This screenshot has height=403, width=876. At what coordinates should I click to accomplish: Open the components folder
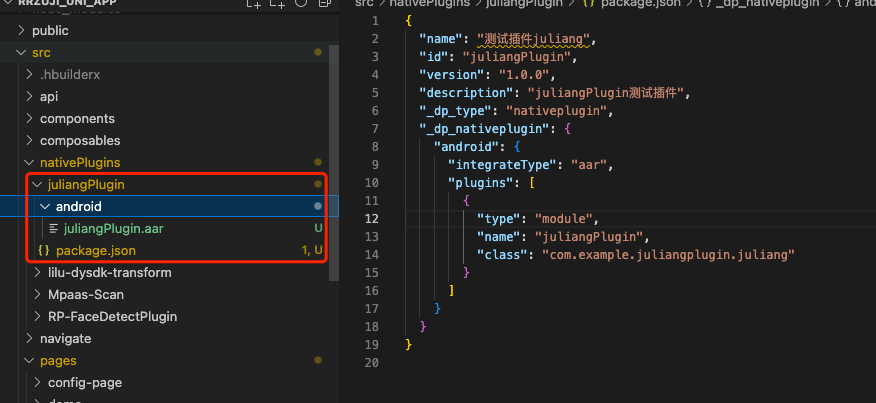[77, 118]
